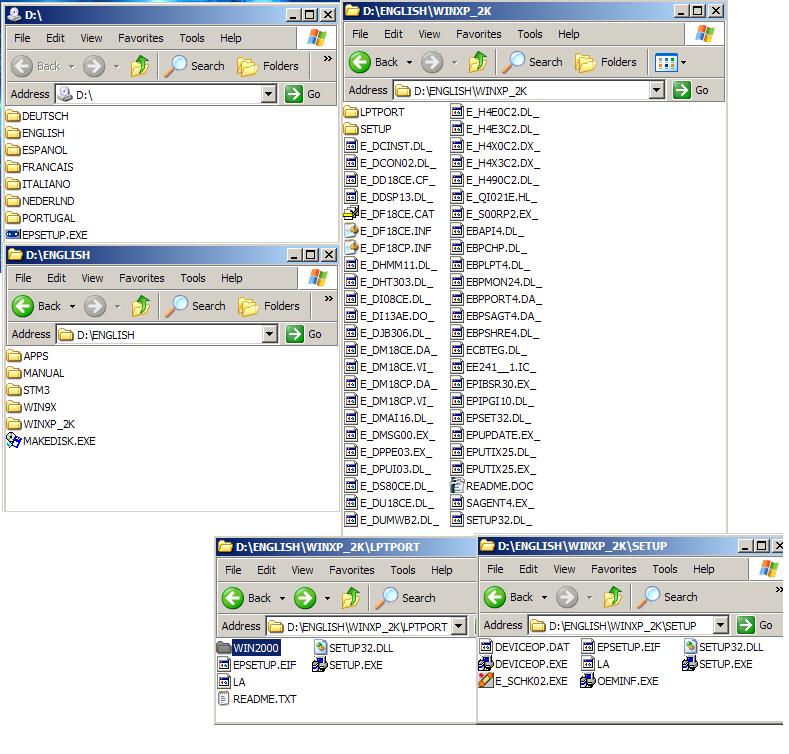This screenshot has width=789, height=754.
Task: Toggle Folders pane in D:\ENGLISH window
Action: (269, 306)
